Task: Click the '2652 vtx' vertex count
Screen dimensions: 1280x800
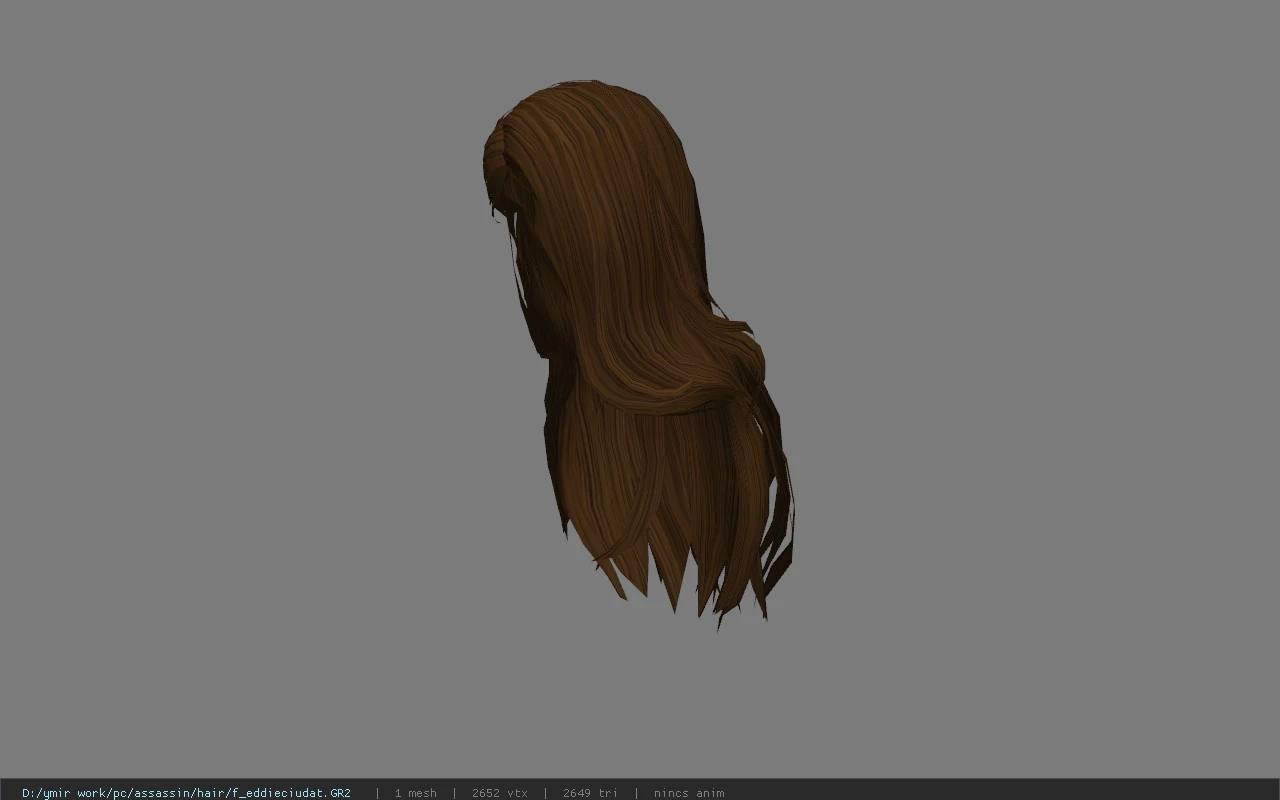Action: tap(499, 793)
